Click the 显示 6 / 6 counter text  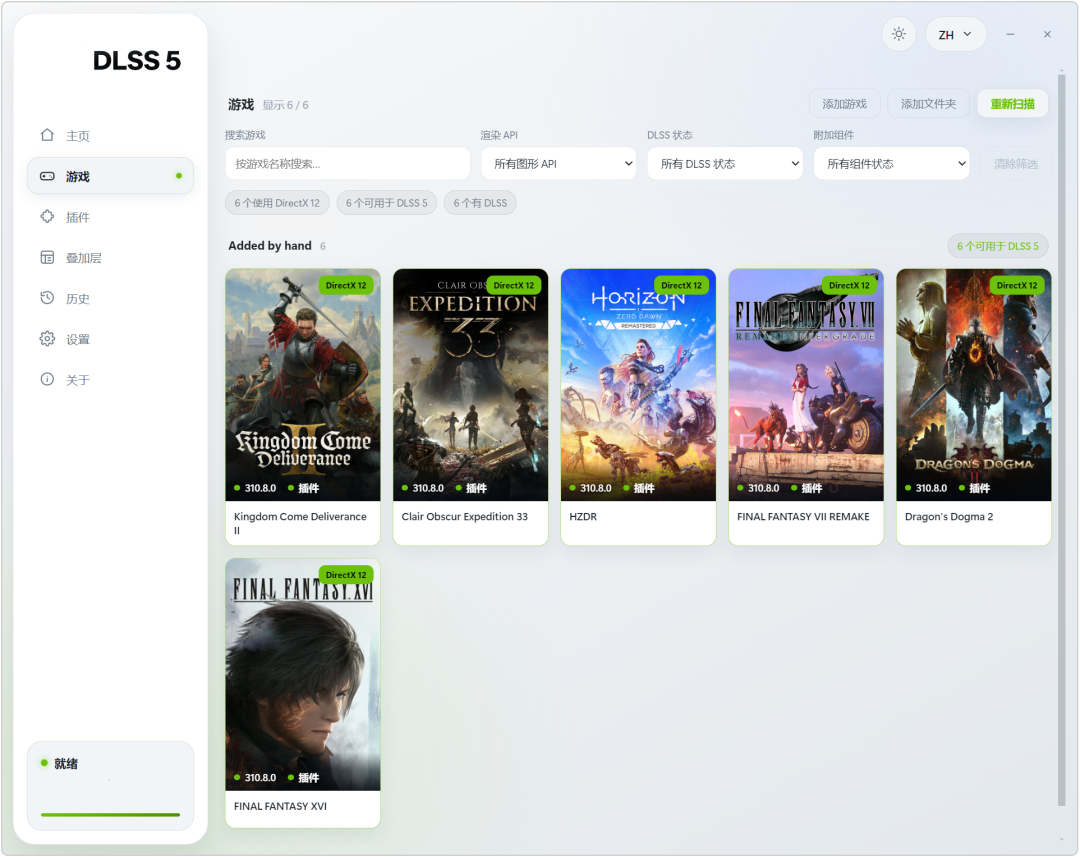[285, 105]
